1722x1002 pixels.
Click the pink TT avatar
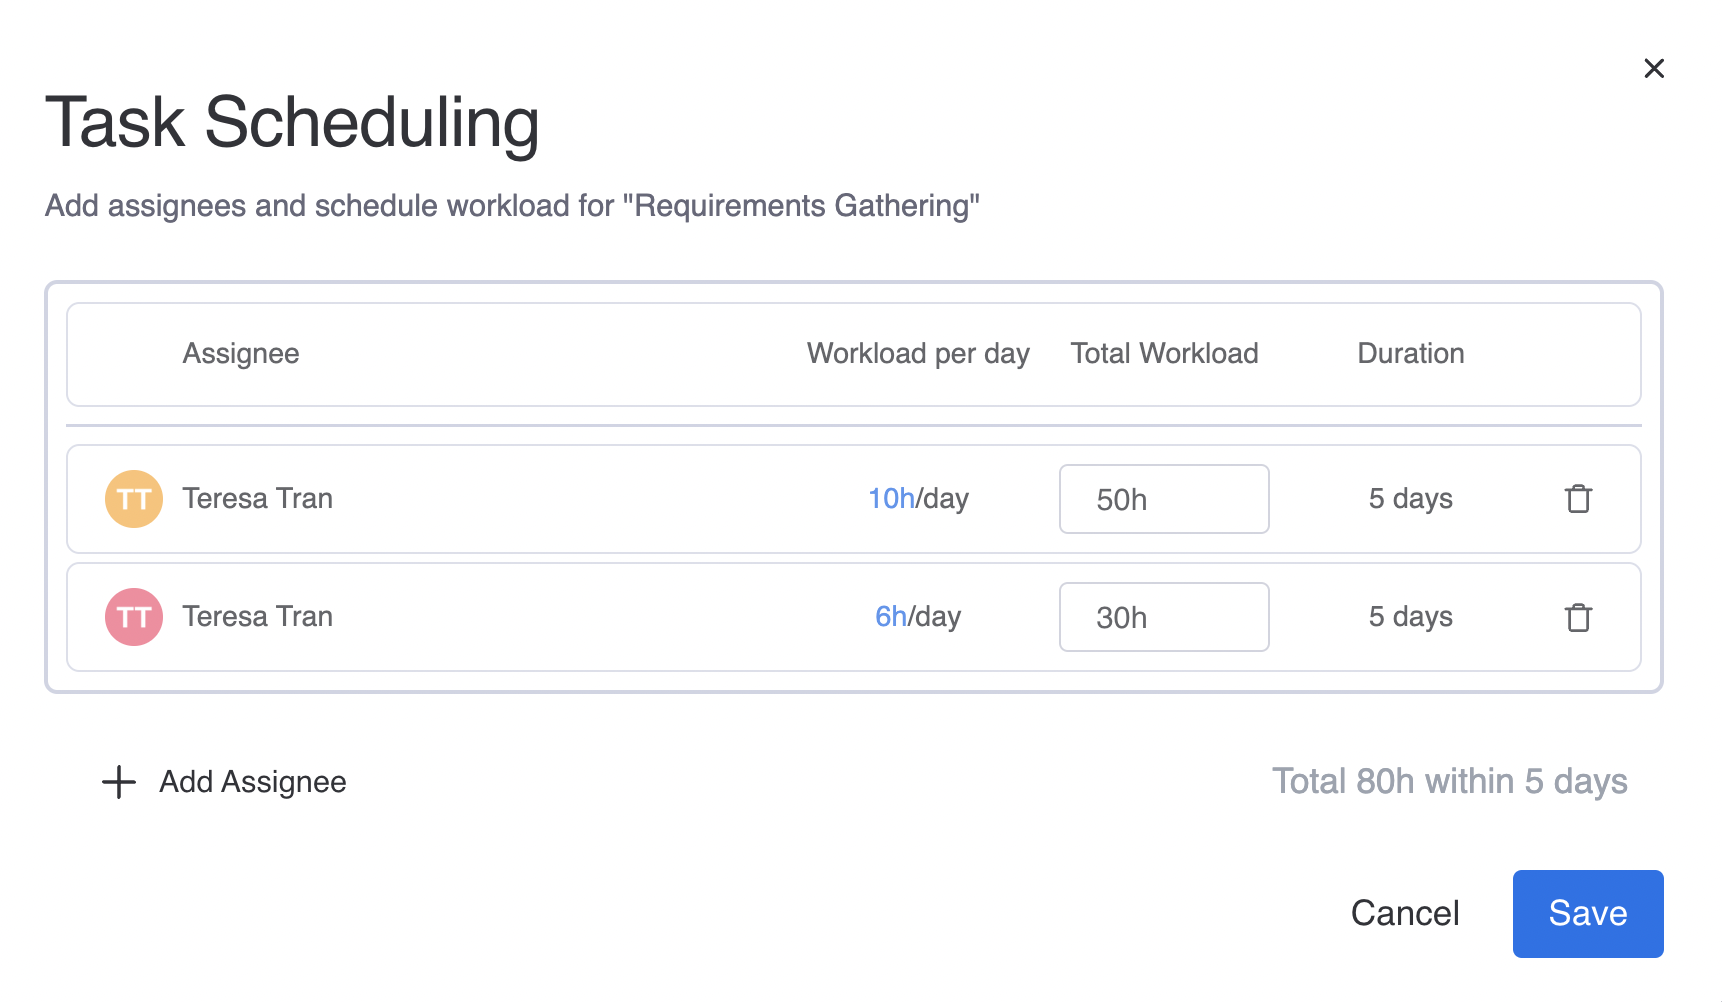134,617
